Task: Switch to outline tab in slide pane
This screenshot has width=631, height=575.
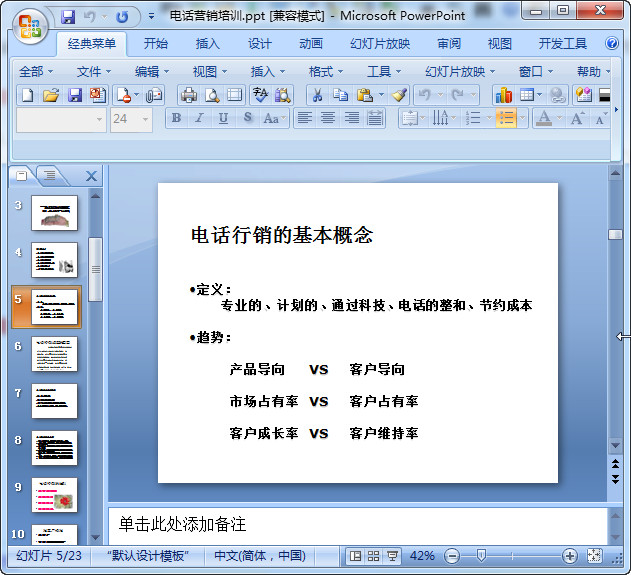Action: point(50,175)
